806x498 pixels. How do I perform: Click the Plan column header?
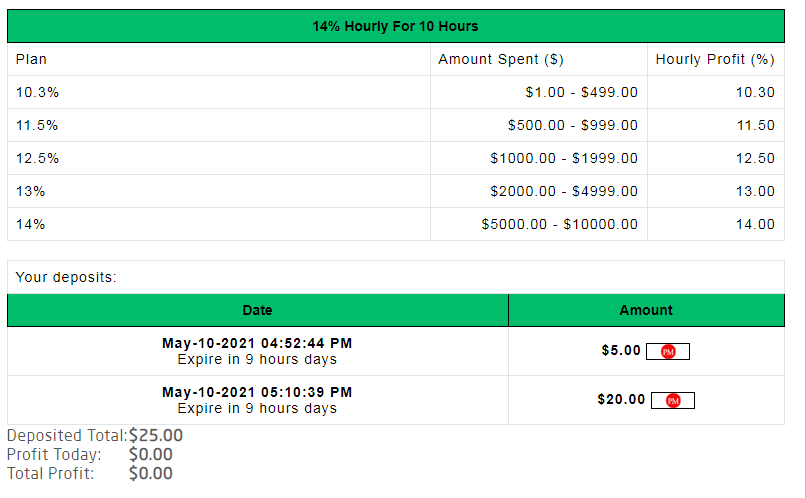click(x=31, y=59)
